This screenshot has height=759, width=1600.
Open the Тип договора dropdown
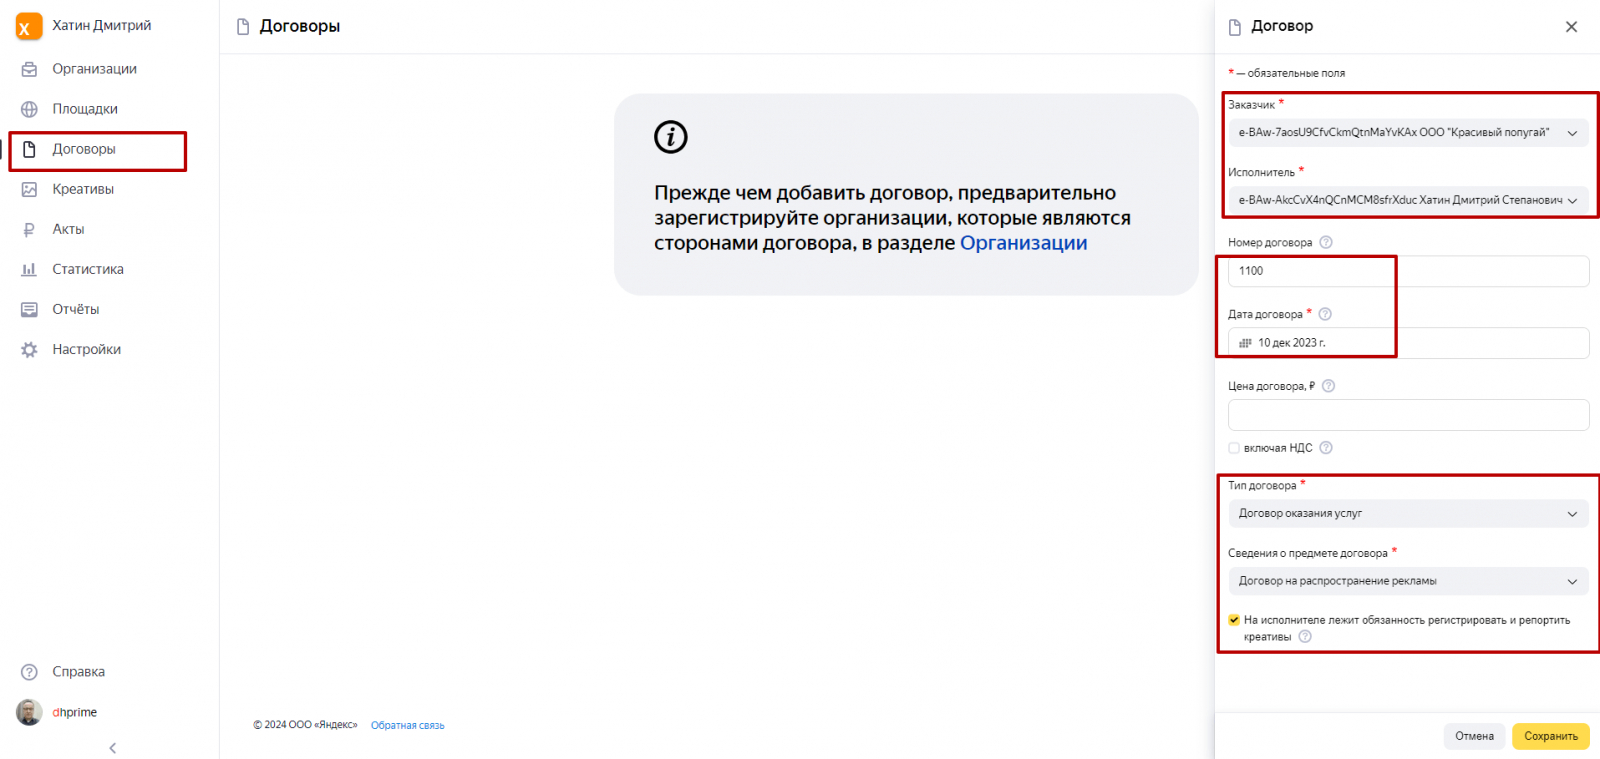1408,513
